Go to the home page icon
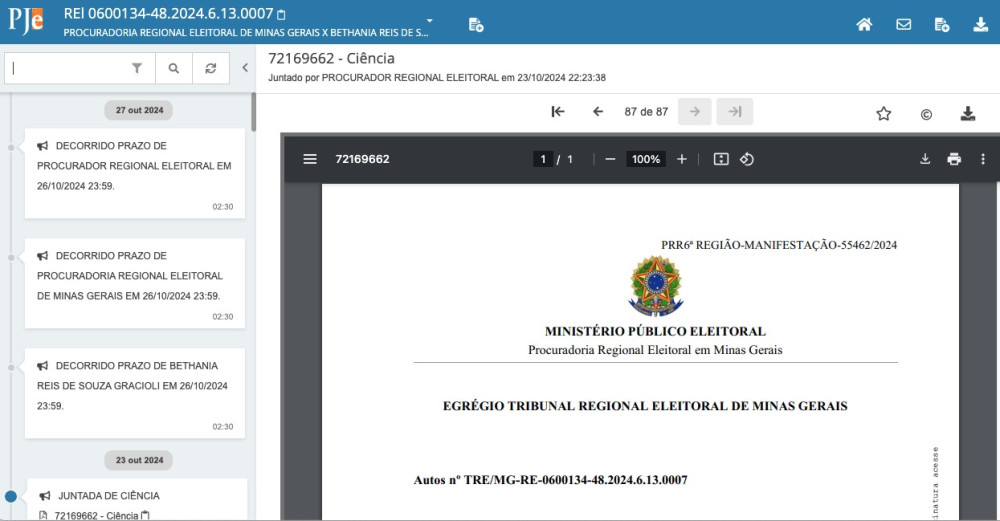Screen dimensions: 1000x521 pos(864,24)
